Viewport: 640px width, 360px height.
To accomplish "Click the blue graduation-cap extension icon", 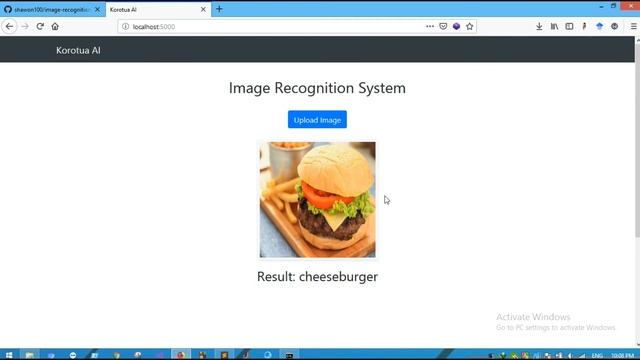I will [x=599, y=27].
